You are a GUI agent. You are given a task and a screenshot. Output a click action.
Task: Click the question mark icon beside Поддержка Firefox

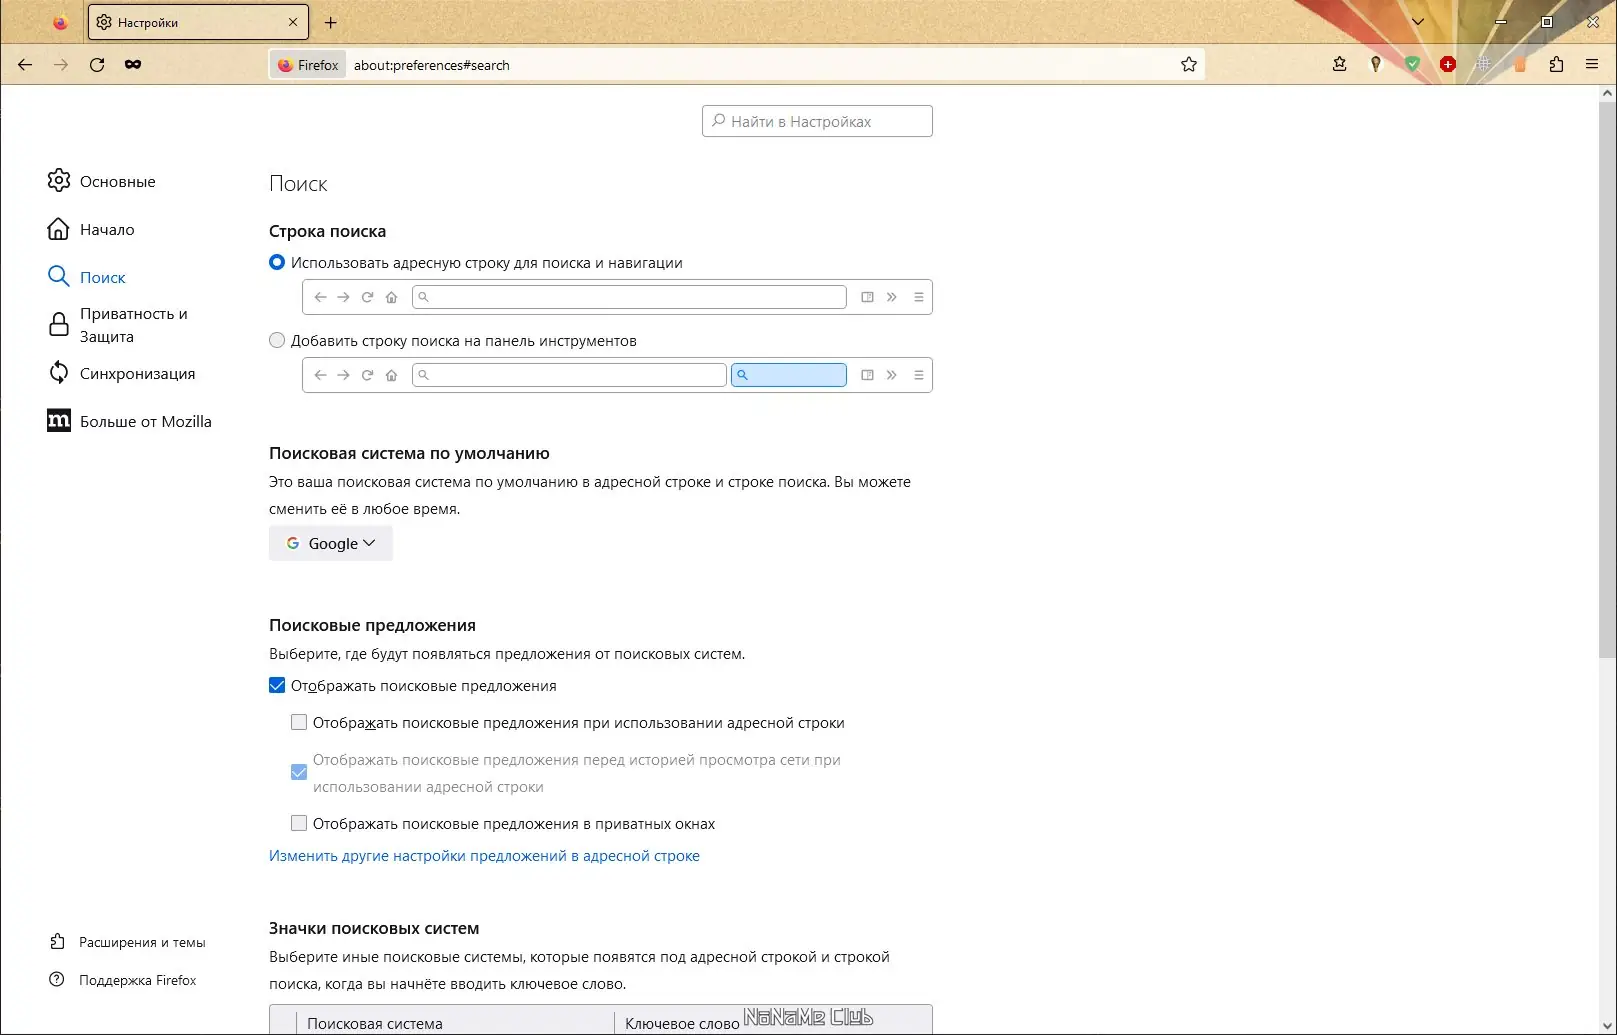pyautogui.click(x=57, y=980)
